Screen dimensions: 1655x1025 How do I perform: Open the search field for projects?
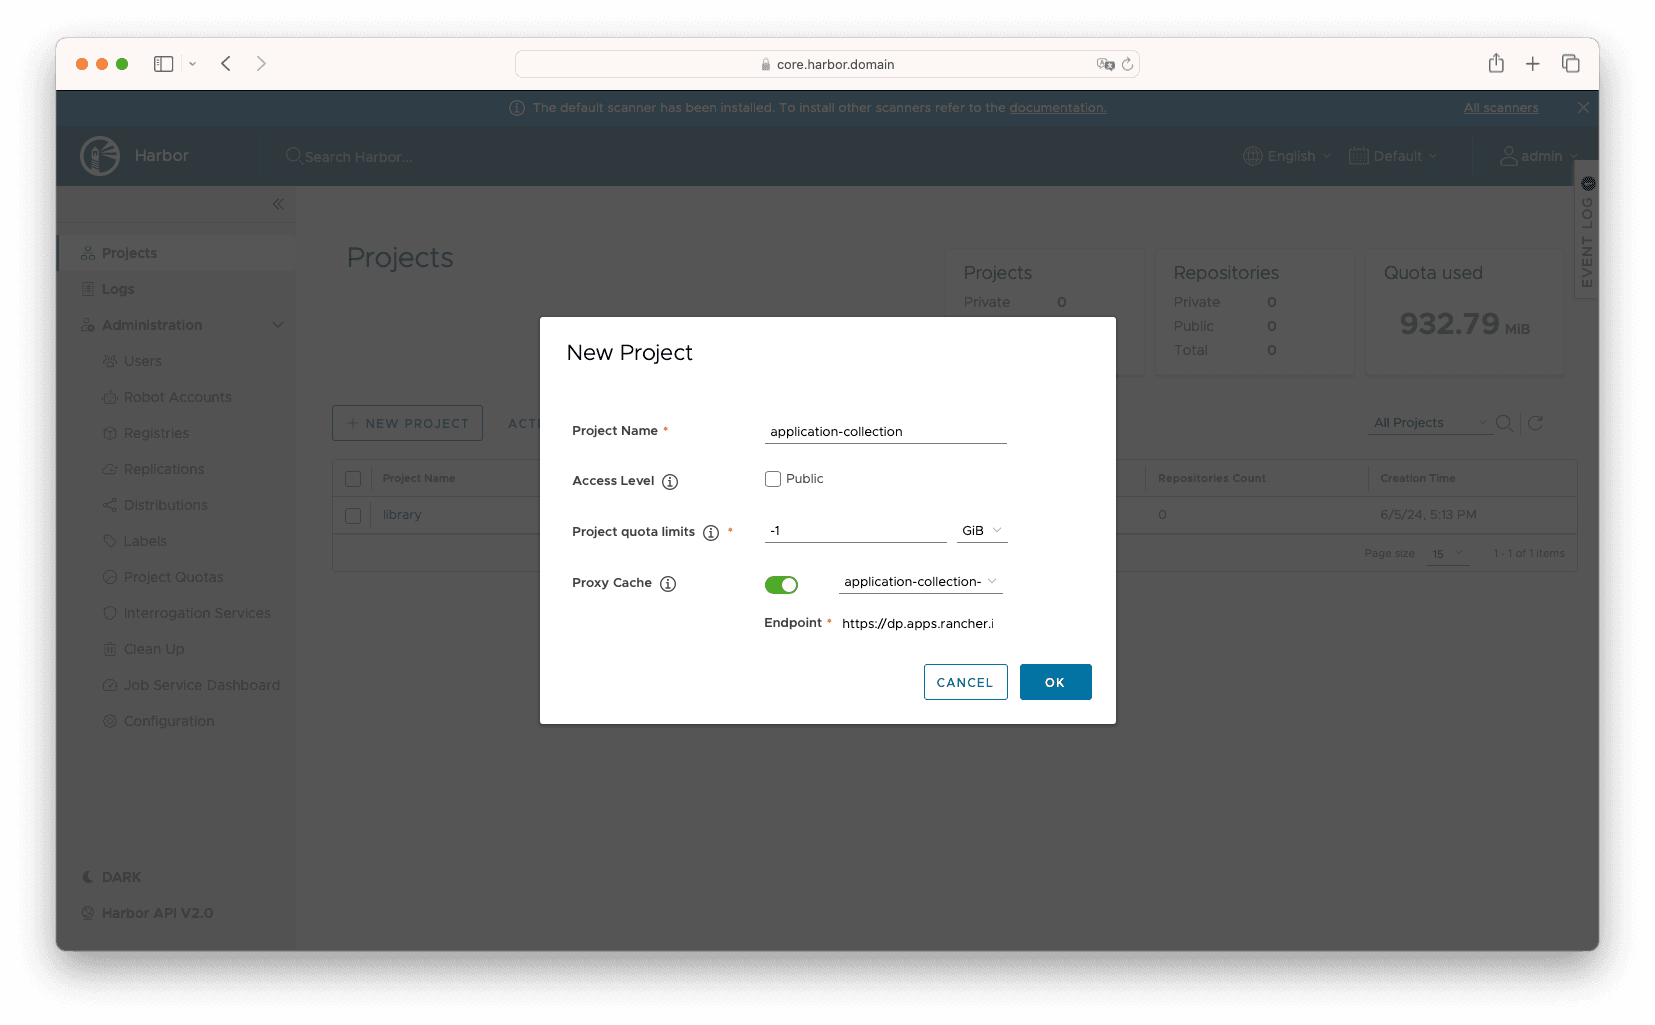(1504, 423)
